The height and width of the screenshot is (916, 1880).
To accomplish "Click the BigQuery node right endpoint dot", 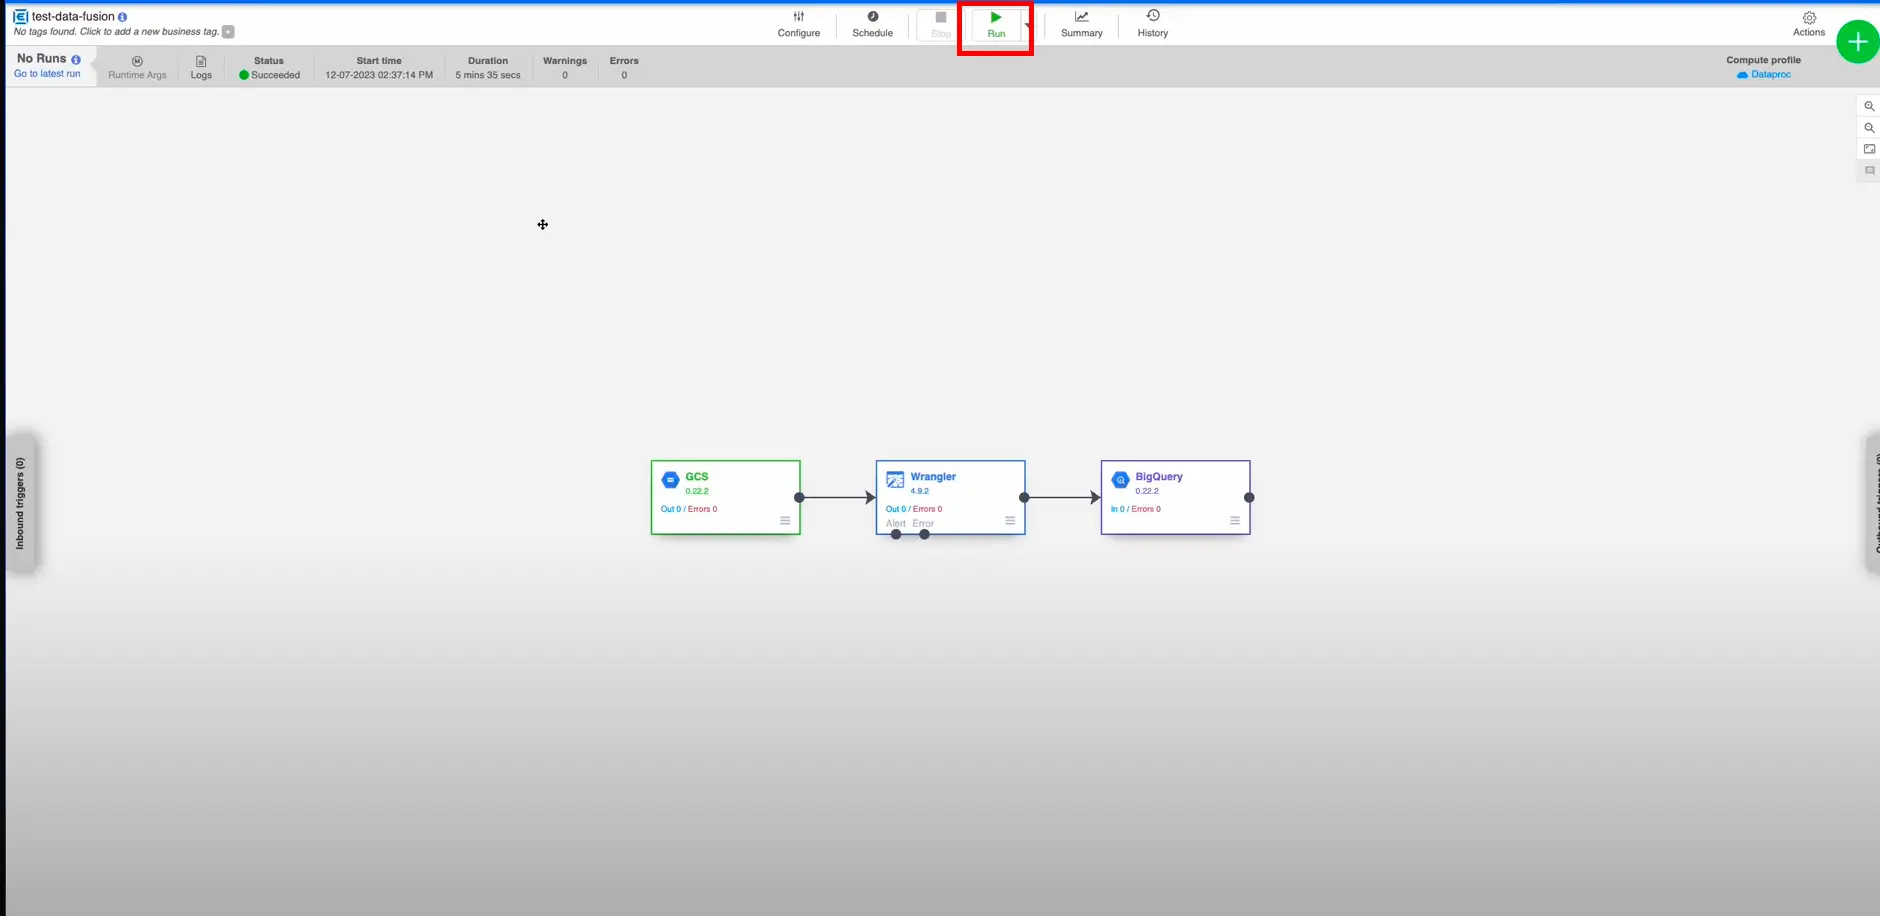I will pyautogui.click(x=1249, y=497).
